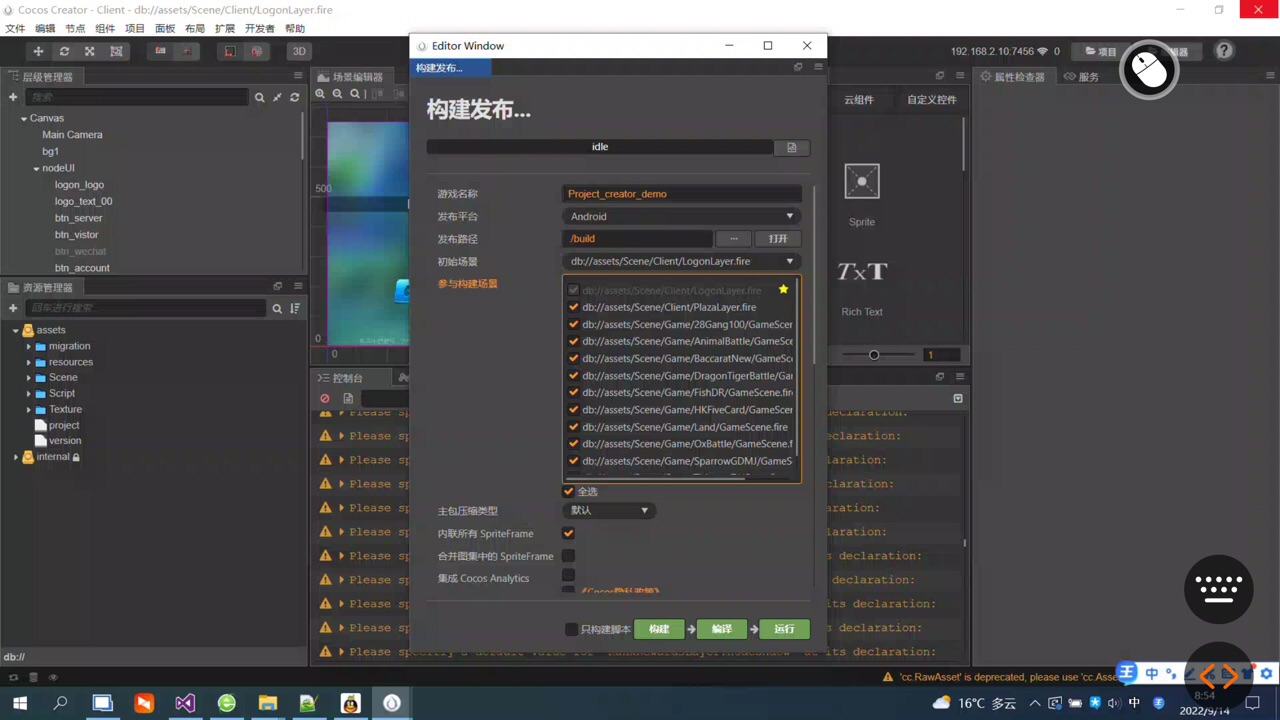Image resolution: width=1280 pixels, height=720 pixels.
Task: Collapse the nodeUI node
Action: point(36,168)
